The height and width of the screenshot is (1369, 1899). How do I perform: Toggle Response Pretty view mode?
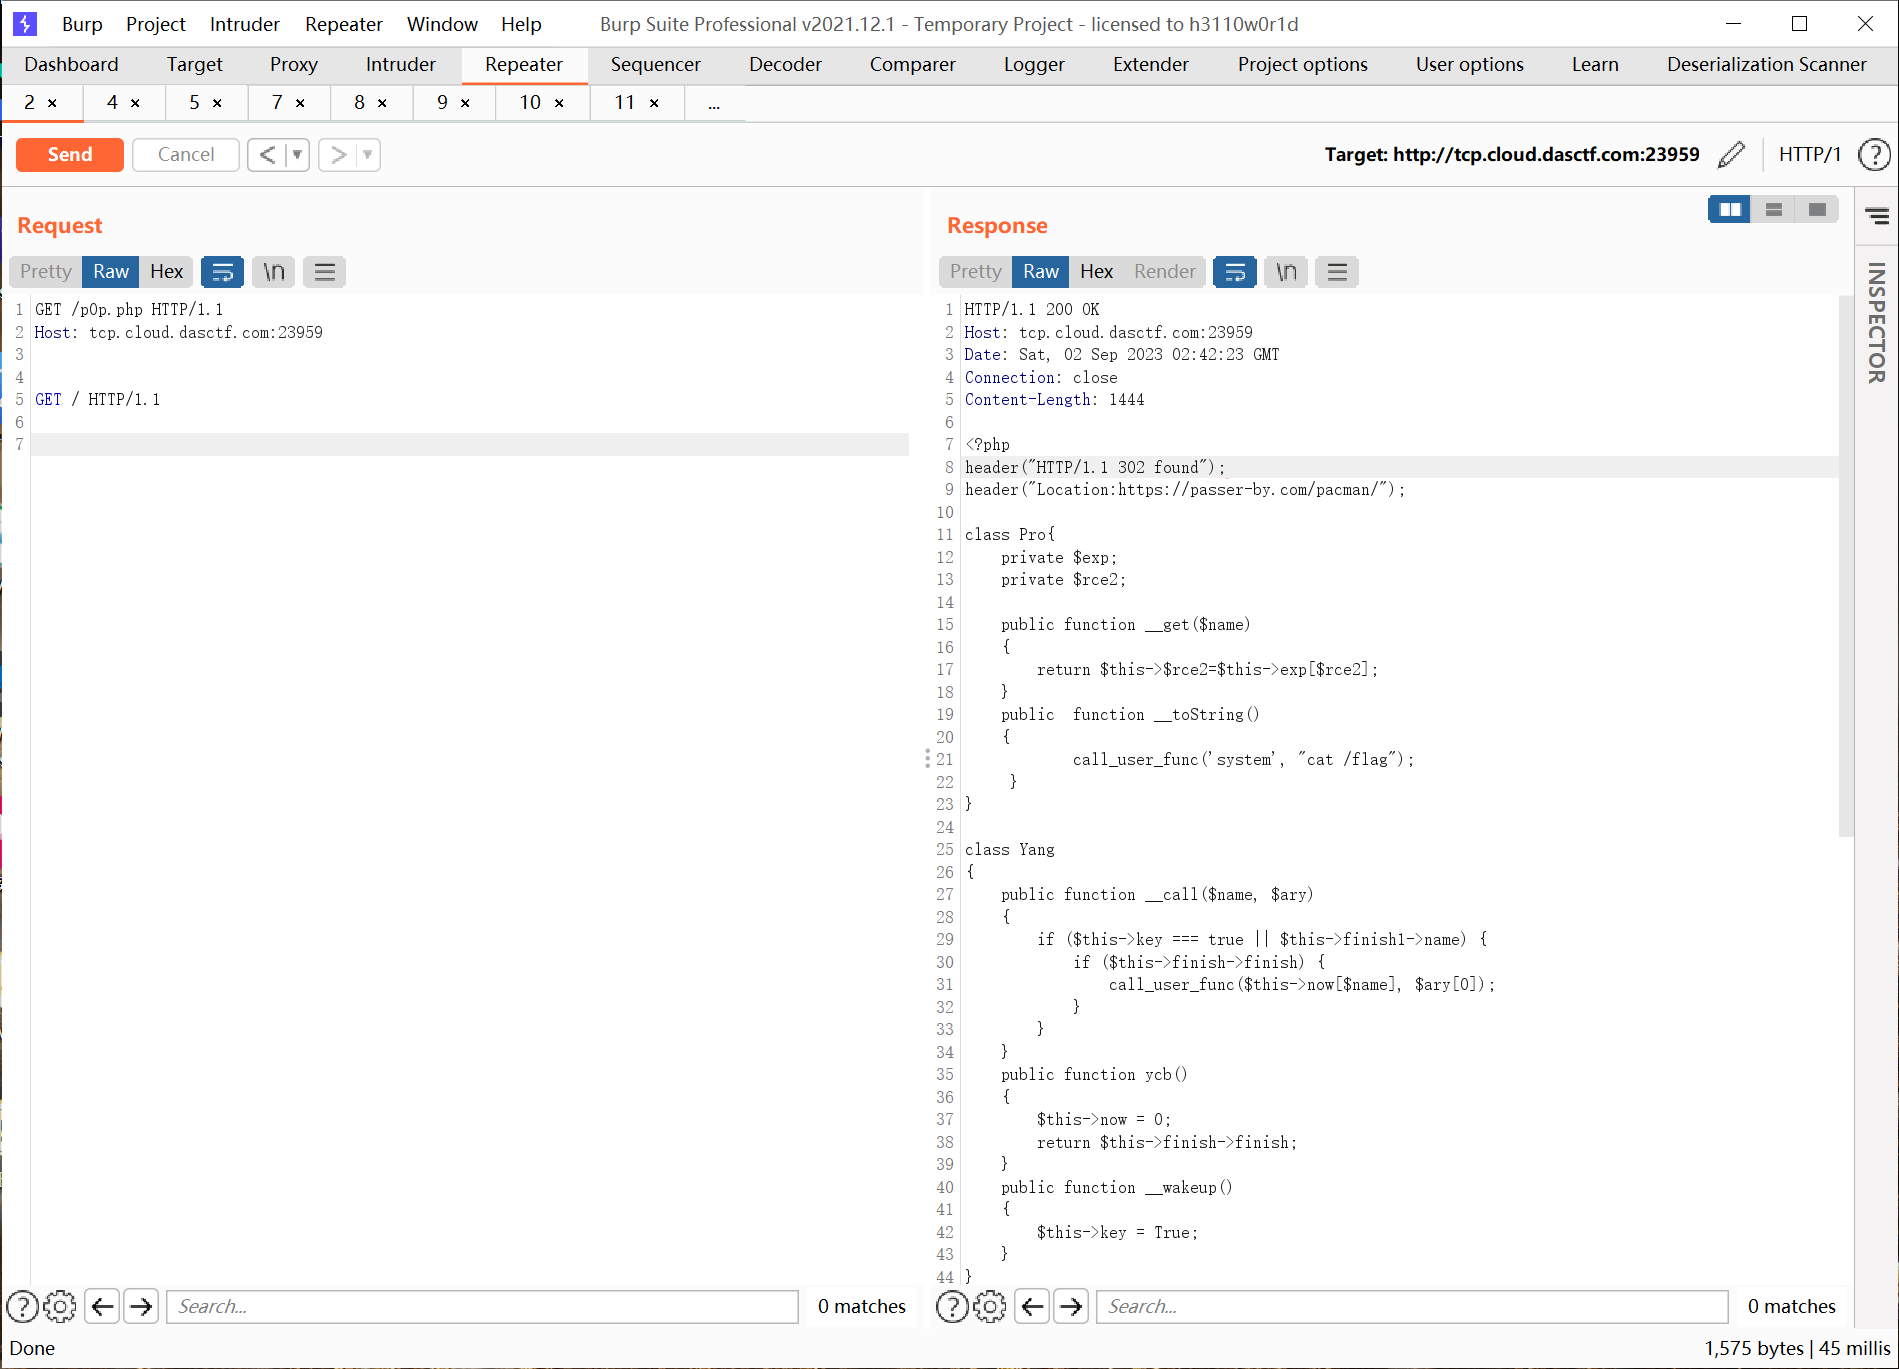click(x=975, y=272)
